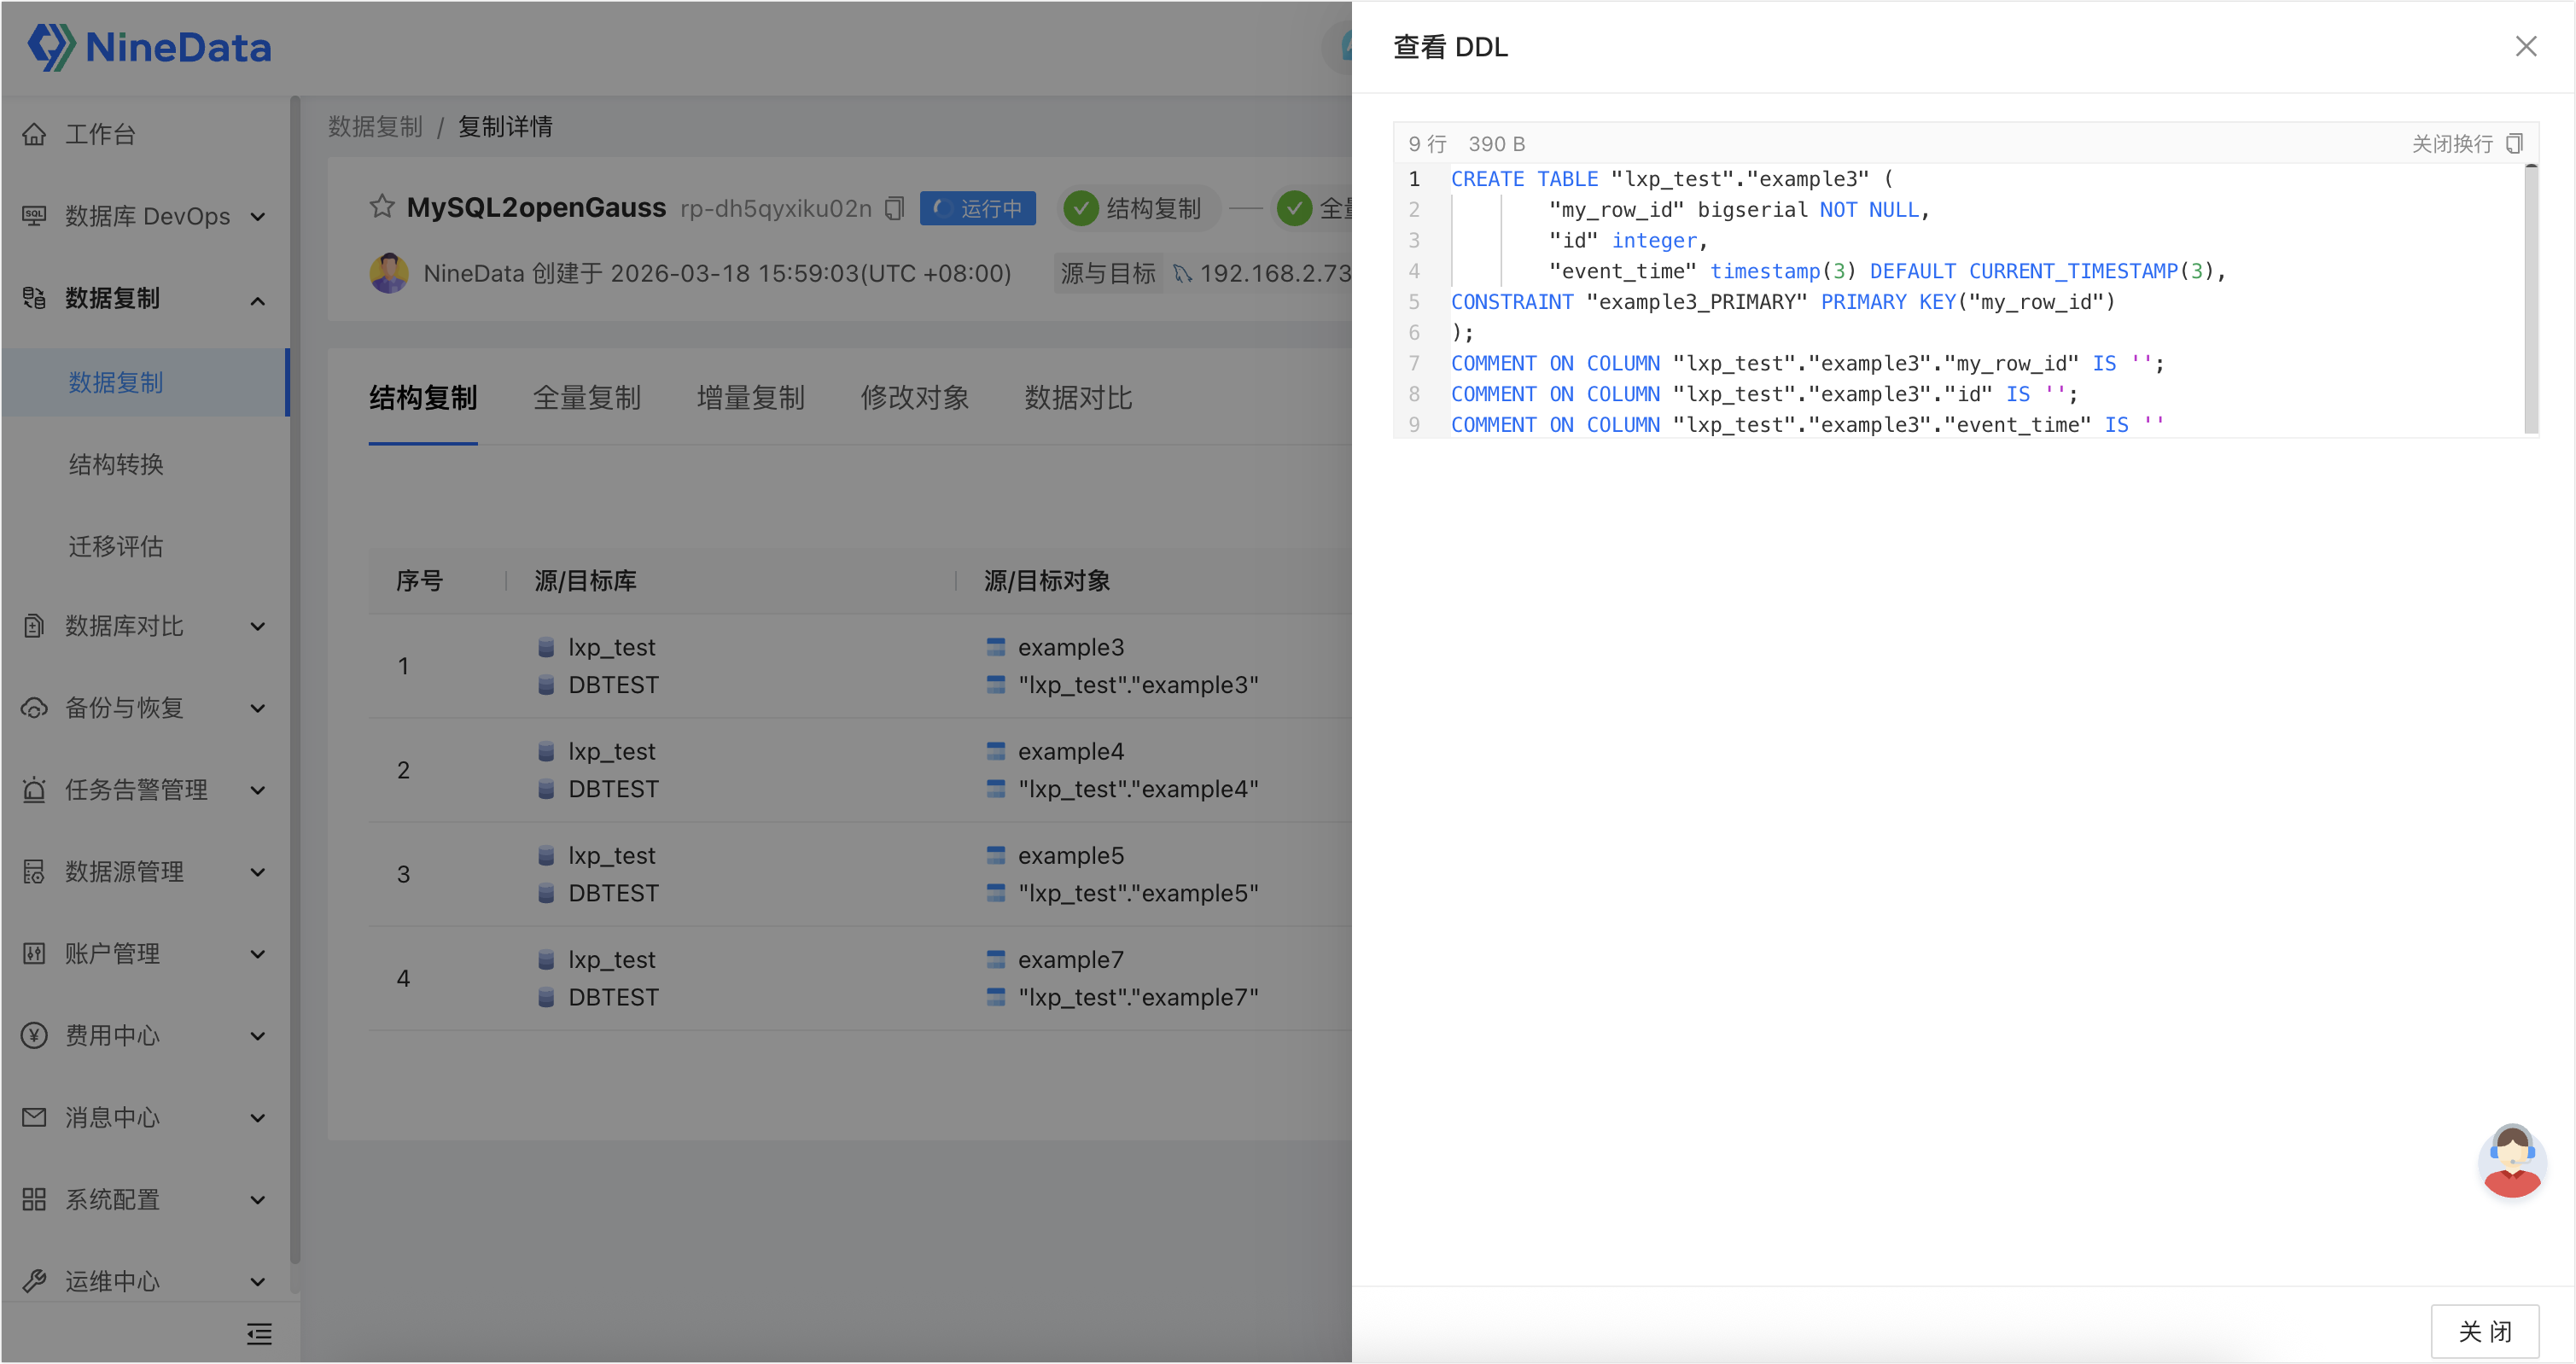Expand 账户管理 menu
The width and height of the screenshot is (2576, 1364).
pos(258,955)
